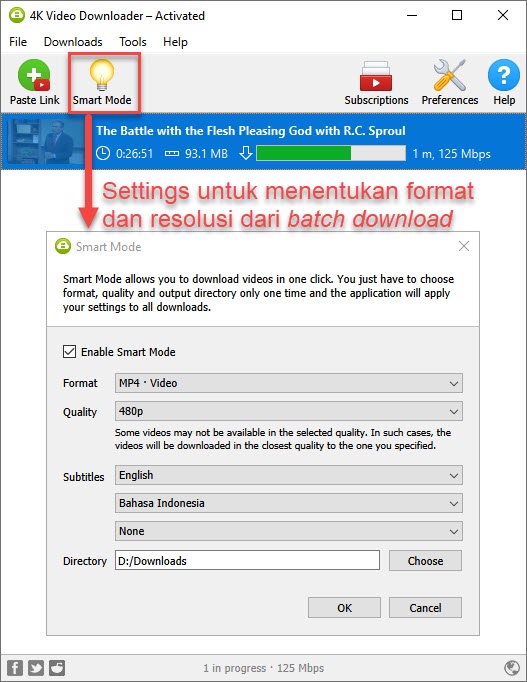Maximize the 4K Video Downloader window
This screenshot has width=527, height=682.
click(x=457, y=15)
